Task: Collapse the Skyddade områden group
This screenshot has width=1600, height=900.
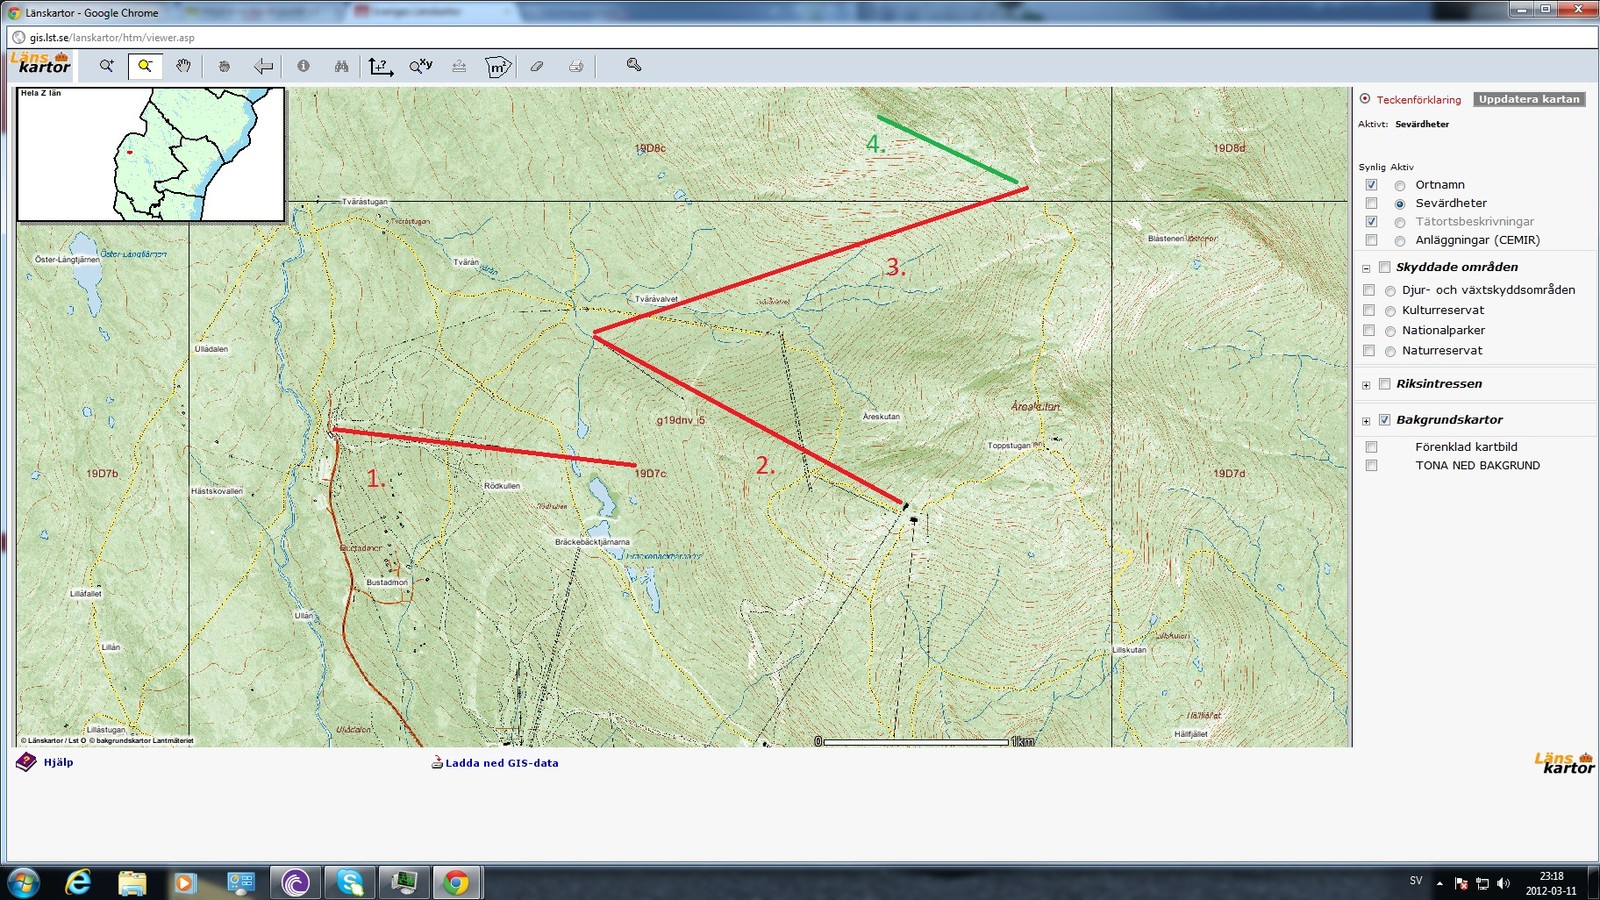Action: 1366,268
